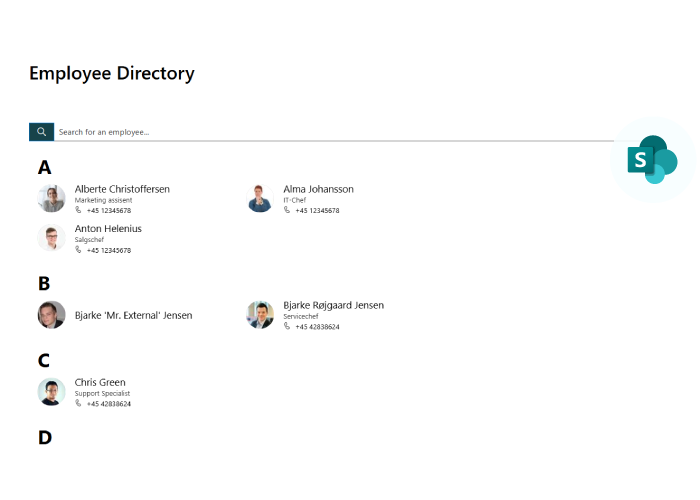Click phone icon under Alma Johansson

287,210
